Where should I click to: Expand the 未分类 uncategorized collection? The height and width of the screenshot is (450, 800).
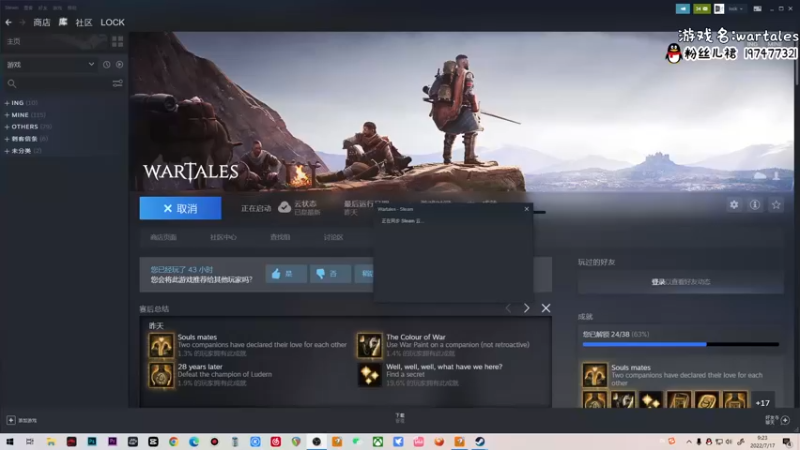coord(23,151)
